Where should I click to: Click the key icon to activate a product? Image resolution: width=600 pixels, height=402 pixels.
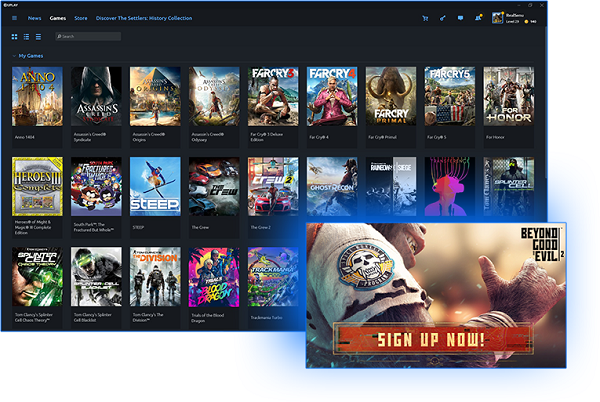click(x=442, y=18)
